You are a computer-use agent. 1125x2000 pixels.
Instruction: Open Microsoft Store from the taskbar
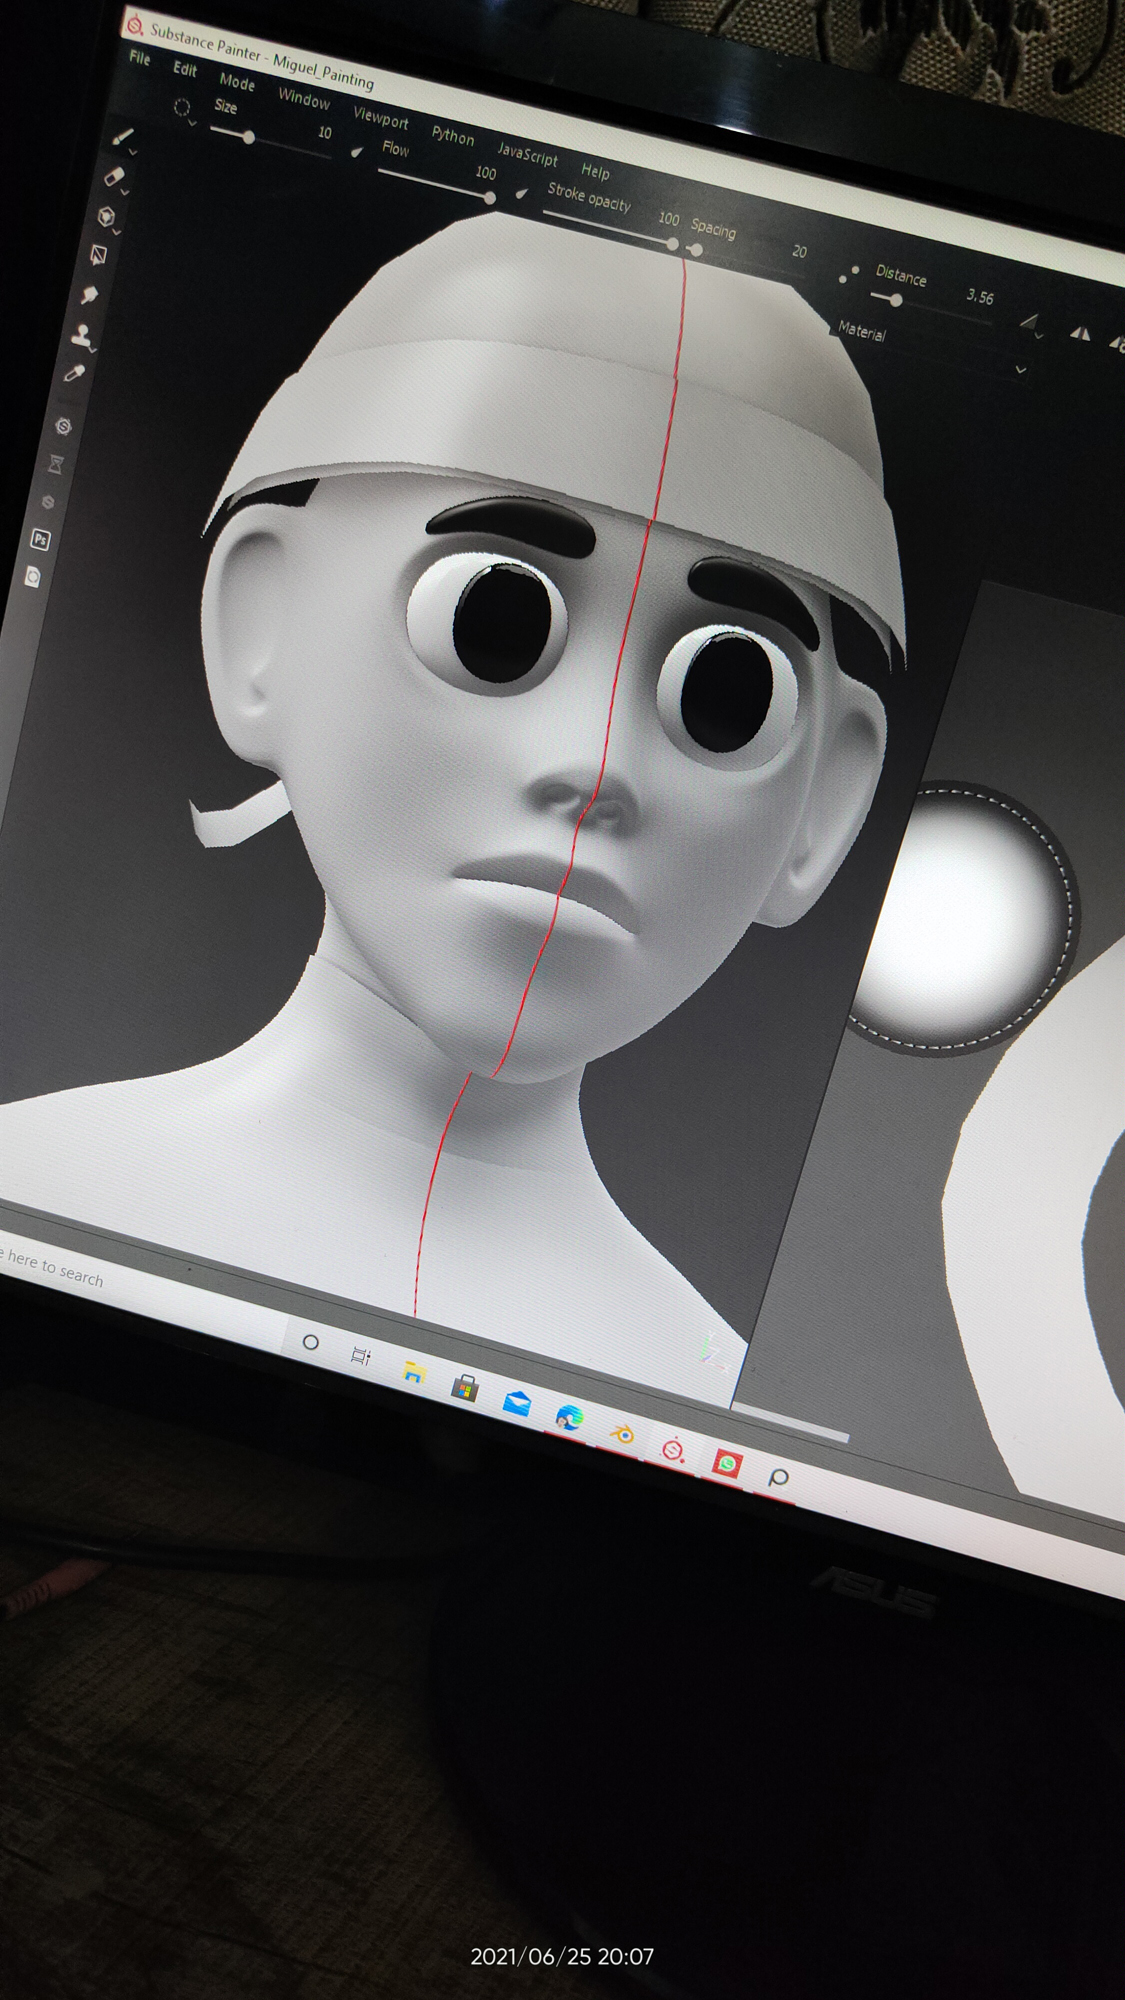pyautogui.click(x=465, y=1387)
